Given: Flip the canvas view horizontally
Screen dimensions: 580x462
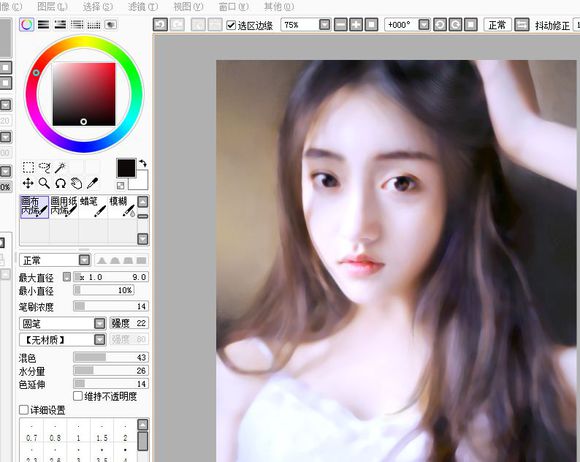Looking at the screenshot, I should click(x=522, y=25).
